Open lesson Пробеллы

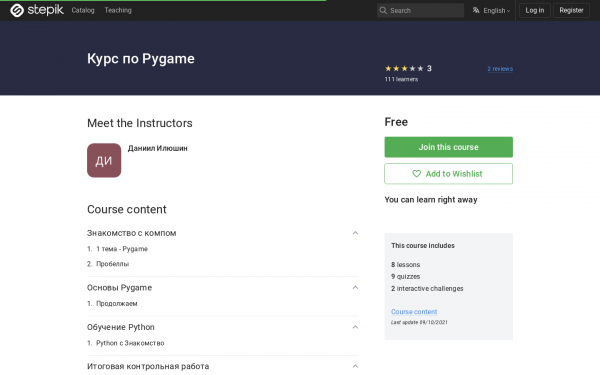pyautogui.click(x=112, y=264)
